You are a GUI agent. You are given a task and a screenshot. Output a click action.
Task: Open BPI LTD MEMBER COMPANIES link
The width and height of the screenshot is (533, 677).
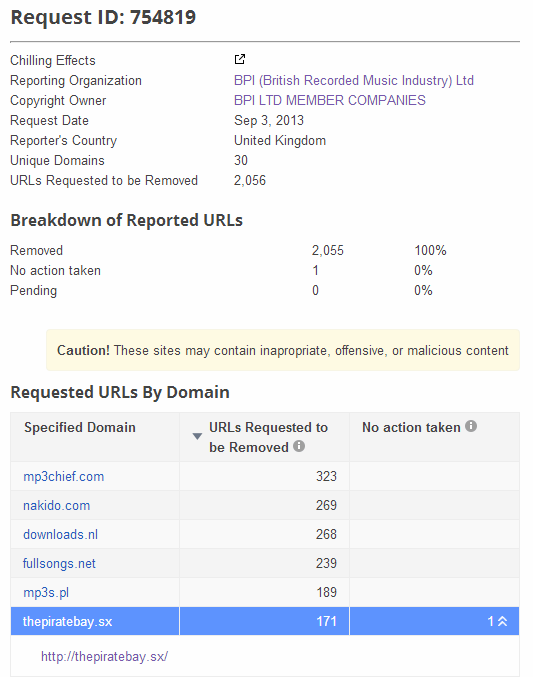pos(330,100)
